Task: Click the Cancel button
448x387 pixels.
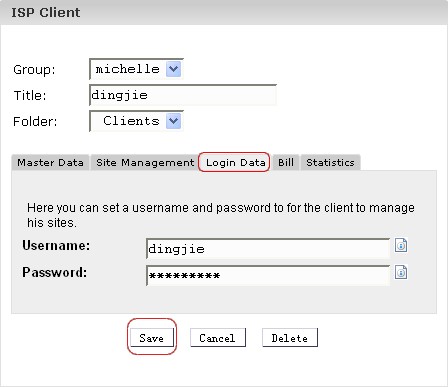Action: click(x=218, y=338)
